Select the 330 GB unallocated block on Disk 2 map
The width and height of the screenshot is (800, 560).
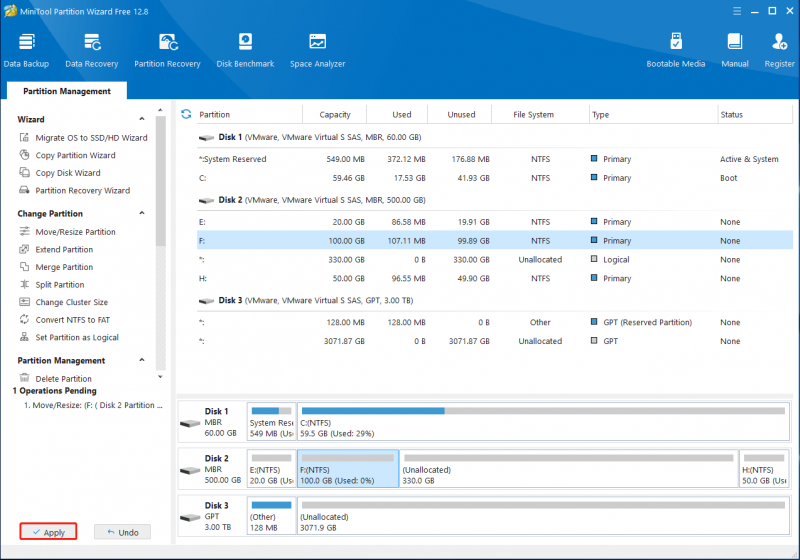(x=569, y=469)
